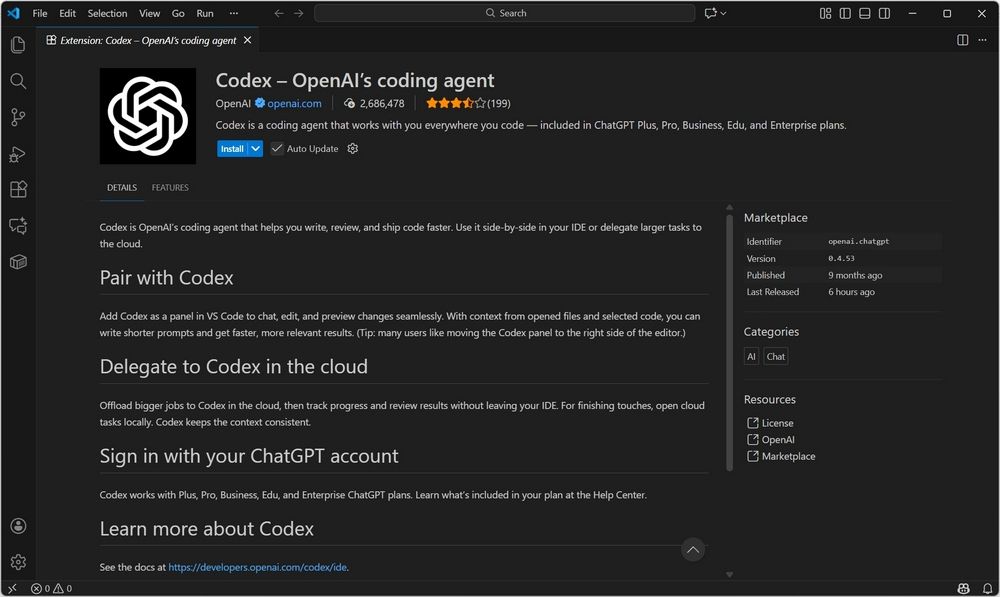Open the Explorer view

(17, 44)
